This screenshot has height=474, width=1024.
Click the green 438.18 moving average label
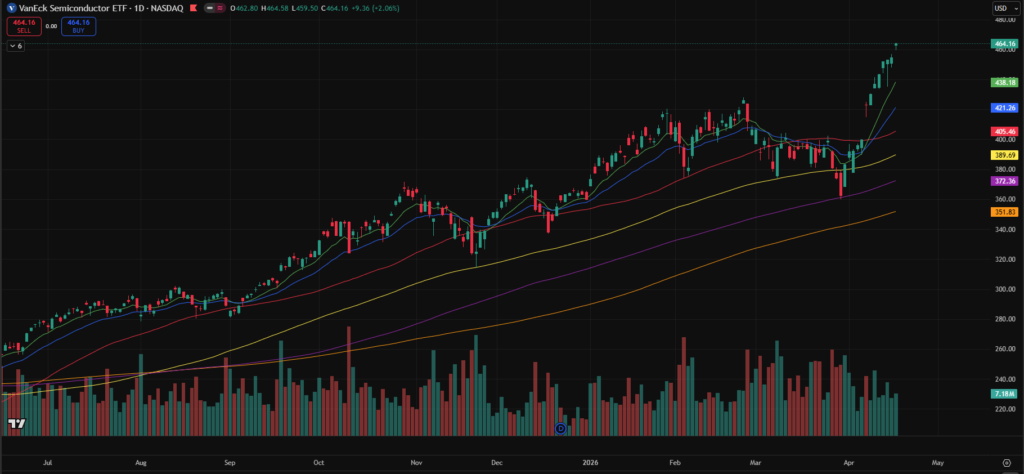tap(1004, 82)
